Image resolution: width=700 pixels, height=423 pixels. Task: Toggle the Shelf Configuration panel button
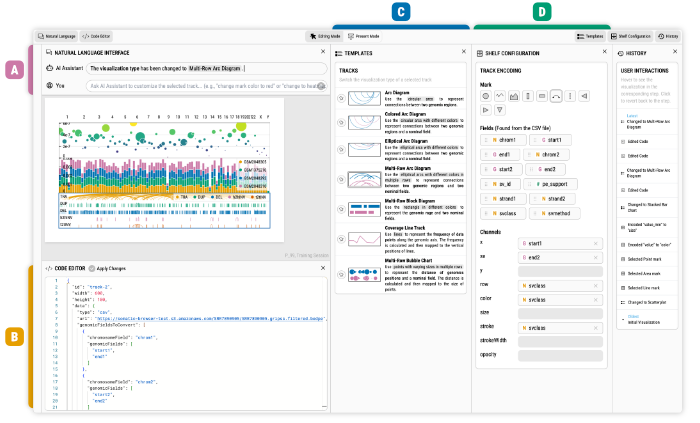pos(629,35)
